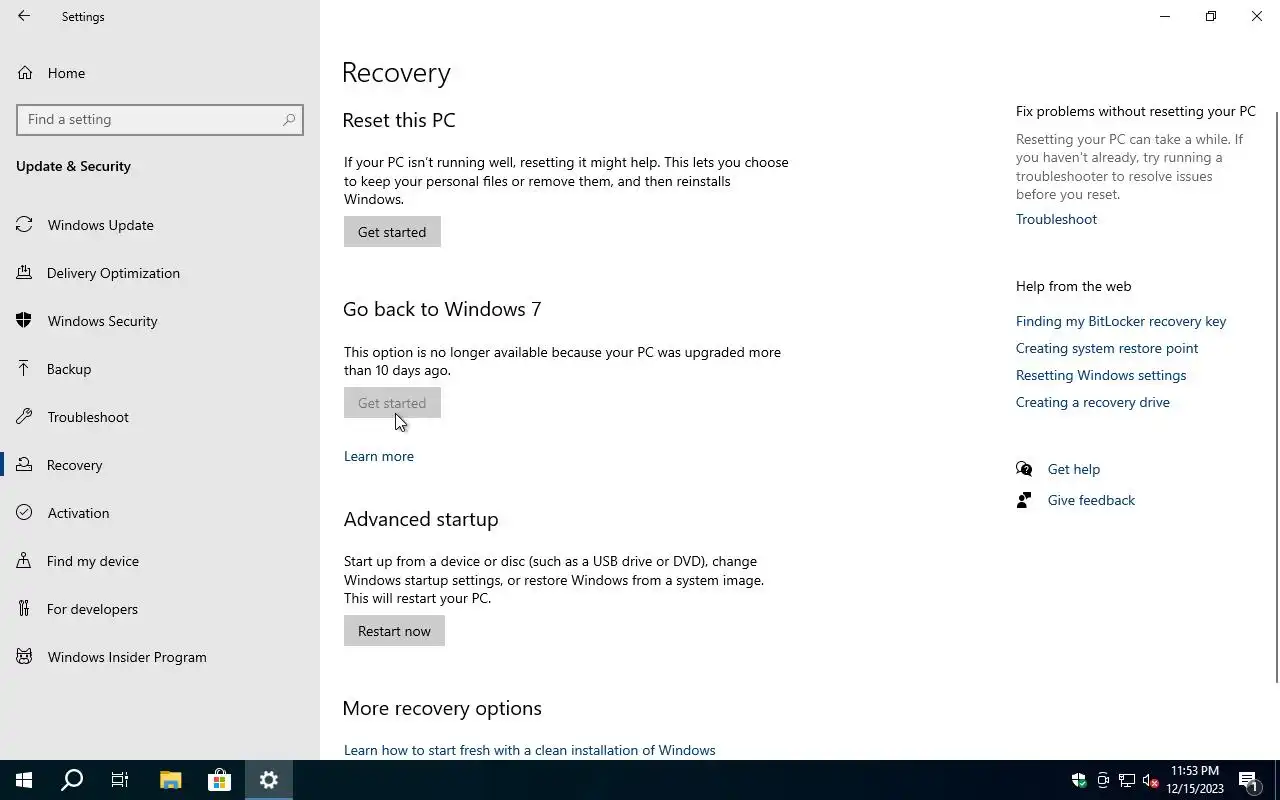Click the Windows Security shield icon
This screenshot has width=1280, height=800.
(x=24, y=321)
